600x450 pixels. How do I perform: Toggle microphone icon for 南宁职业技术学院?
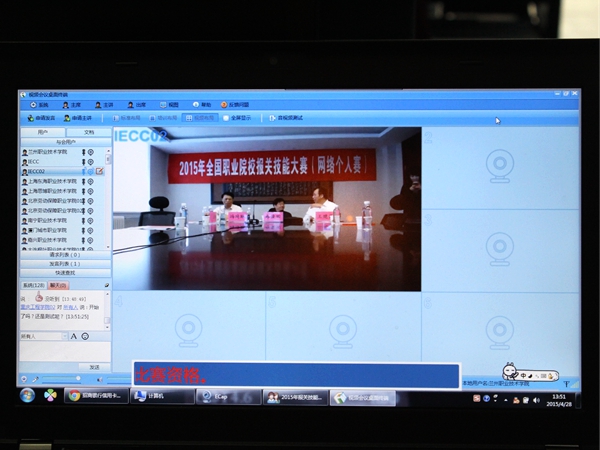83,221
